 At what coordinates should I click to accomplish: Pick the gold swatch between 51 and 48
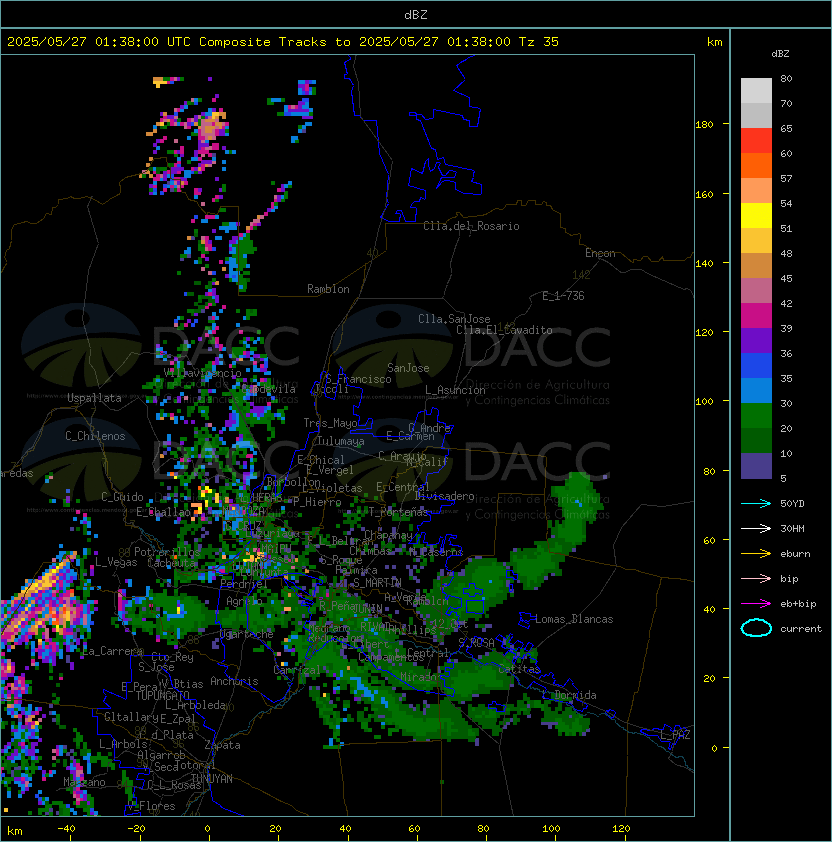point(756,241)
